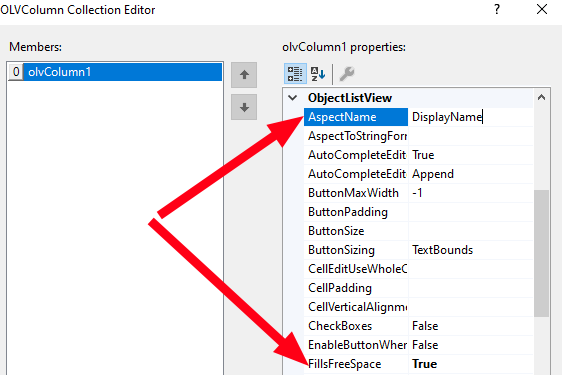Select the CellEditUseWholeCell property
562x375 pixels.
click(x=356, y=269)
